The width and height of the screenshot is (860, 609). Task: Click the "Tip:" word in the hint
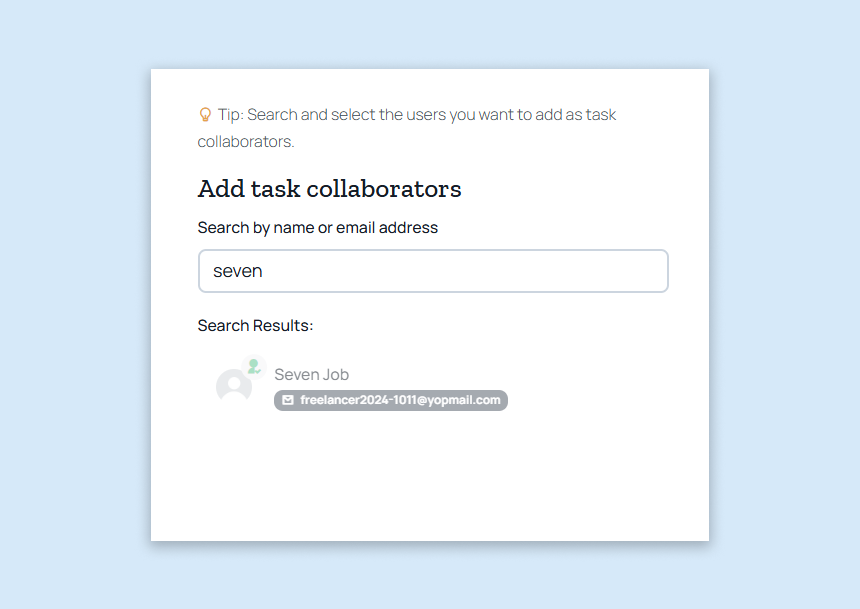coord(230,115)
